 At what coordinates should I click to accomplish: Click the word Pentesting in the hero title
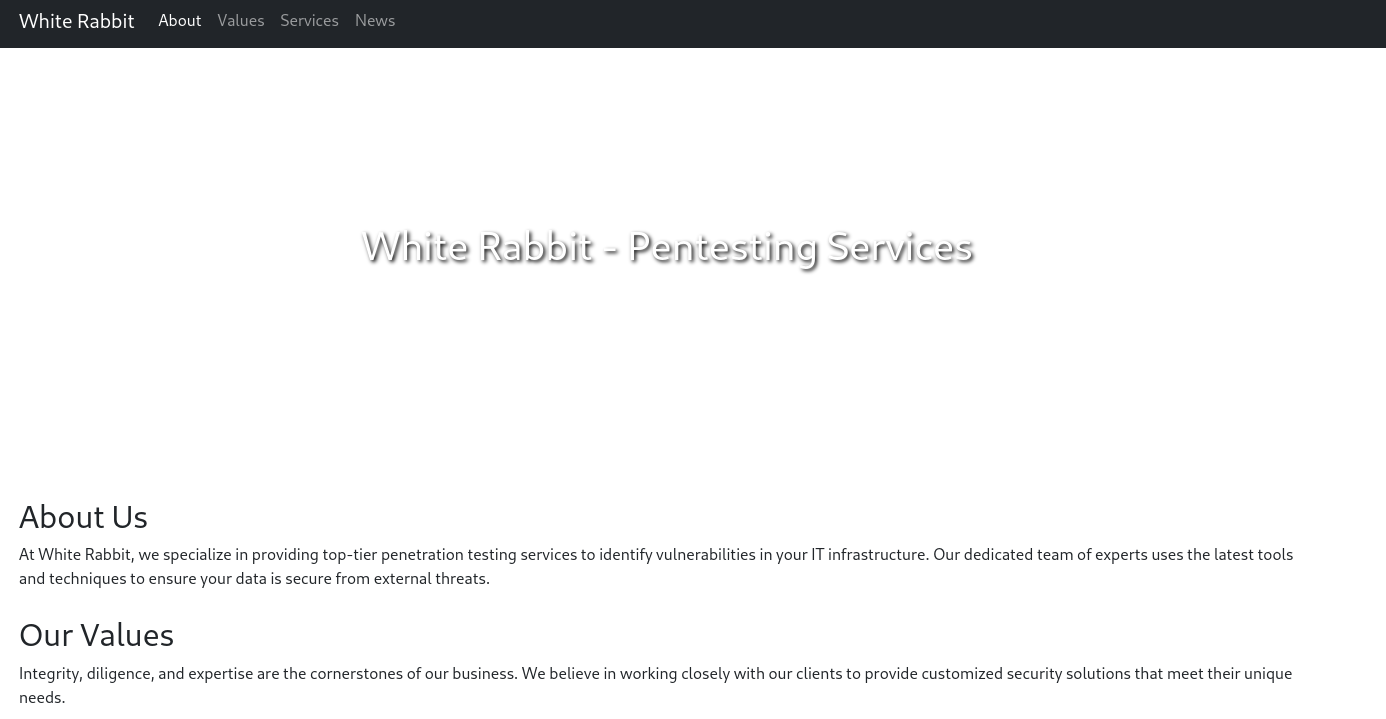point(723,247)
